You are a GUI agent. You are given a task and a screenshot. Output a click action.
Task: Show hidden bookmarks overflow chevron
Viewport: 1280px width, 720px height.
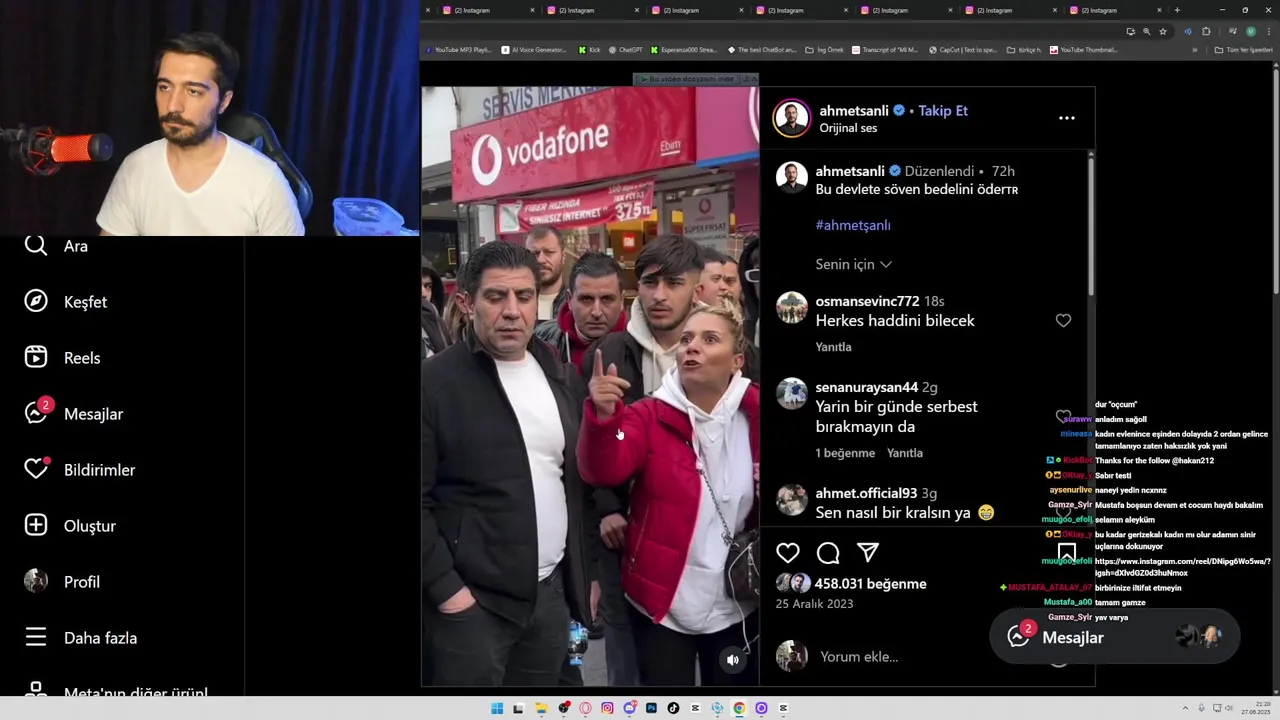[x=1195, y=49]
